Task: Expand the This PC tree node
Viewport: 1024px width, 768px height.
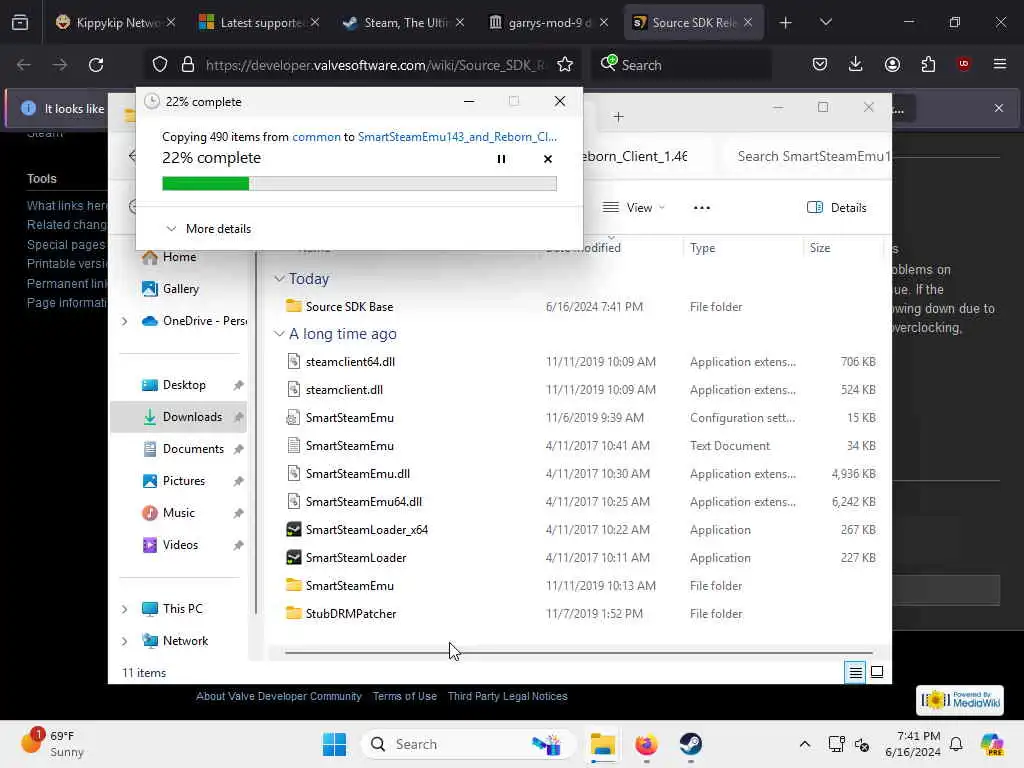Action: tap(124, 609)
